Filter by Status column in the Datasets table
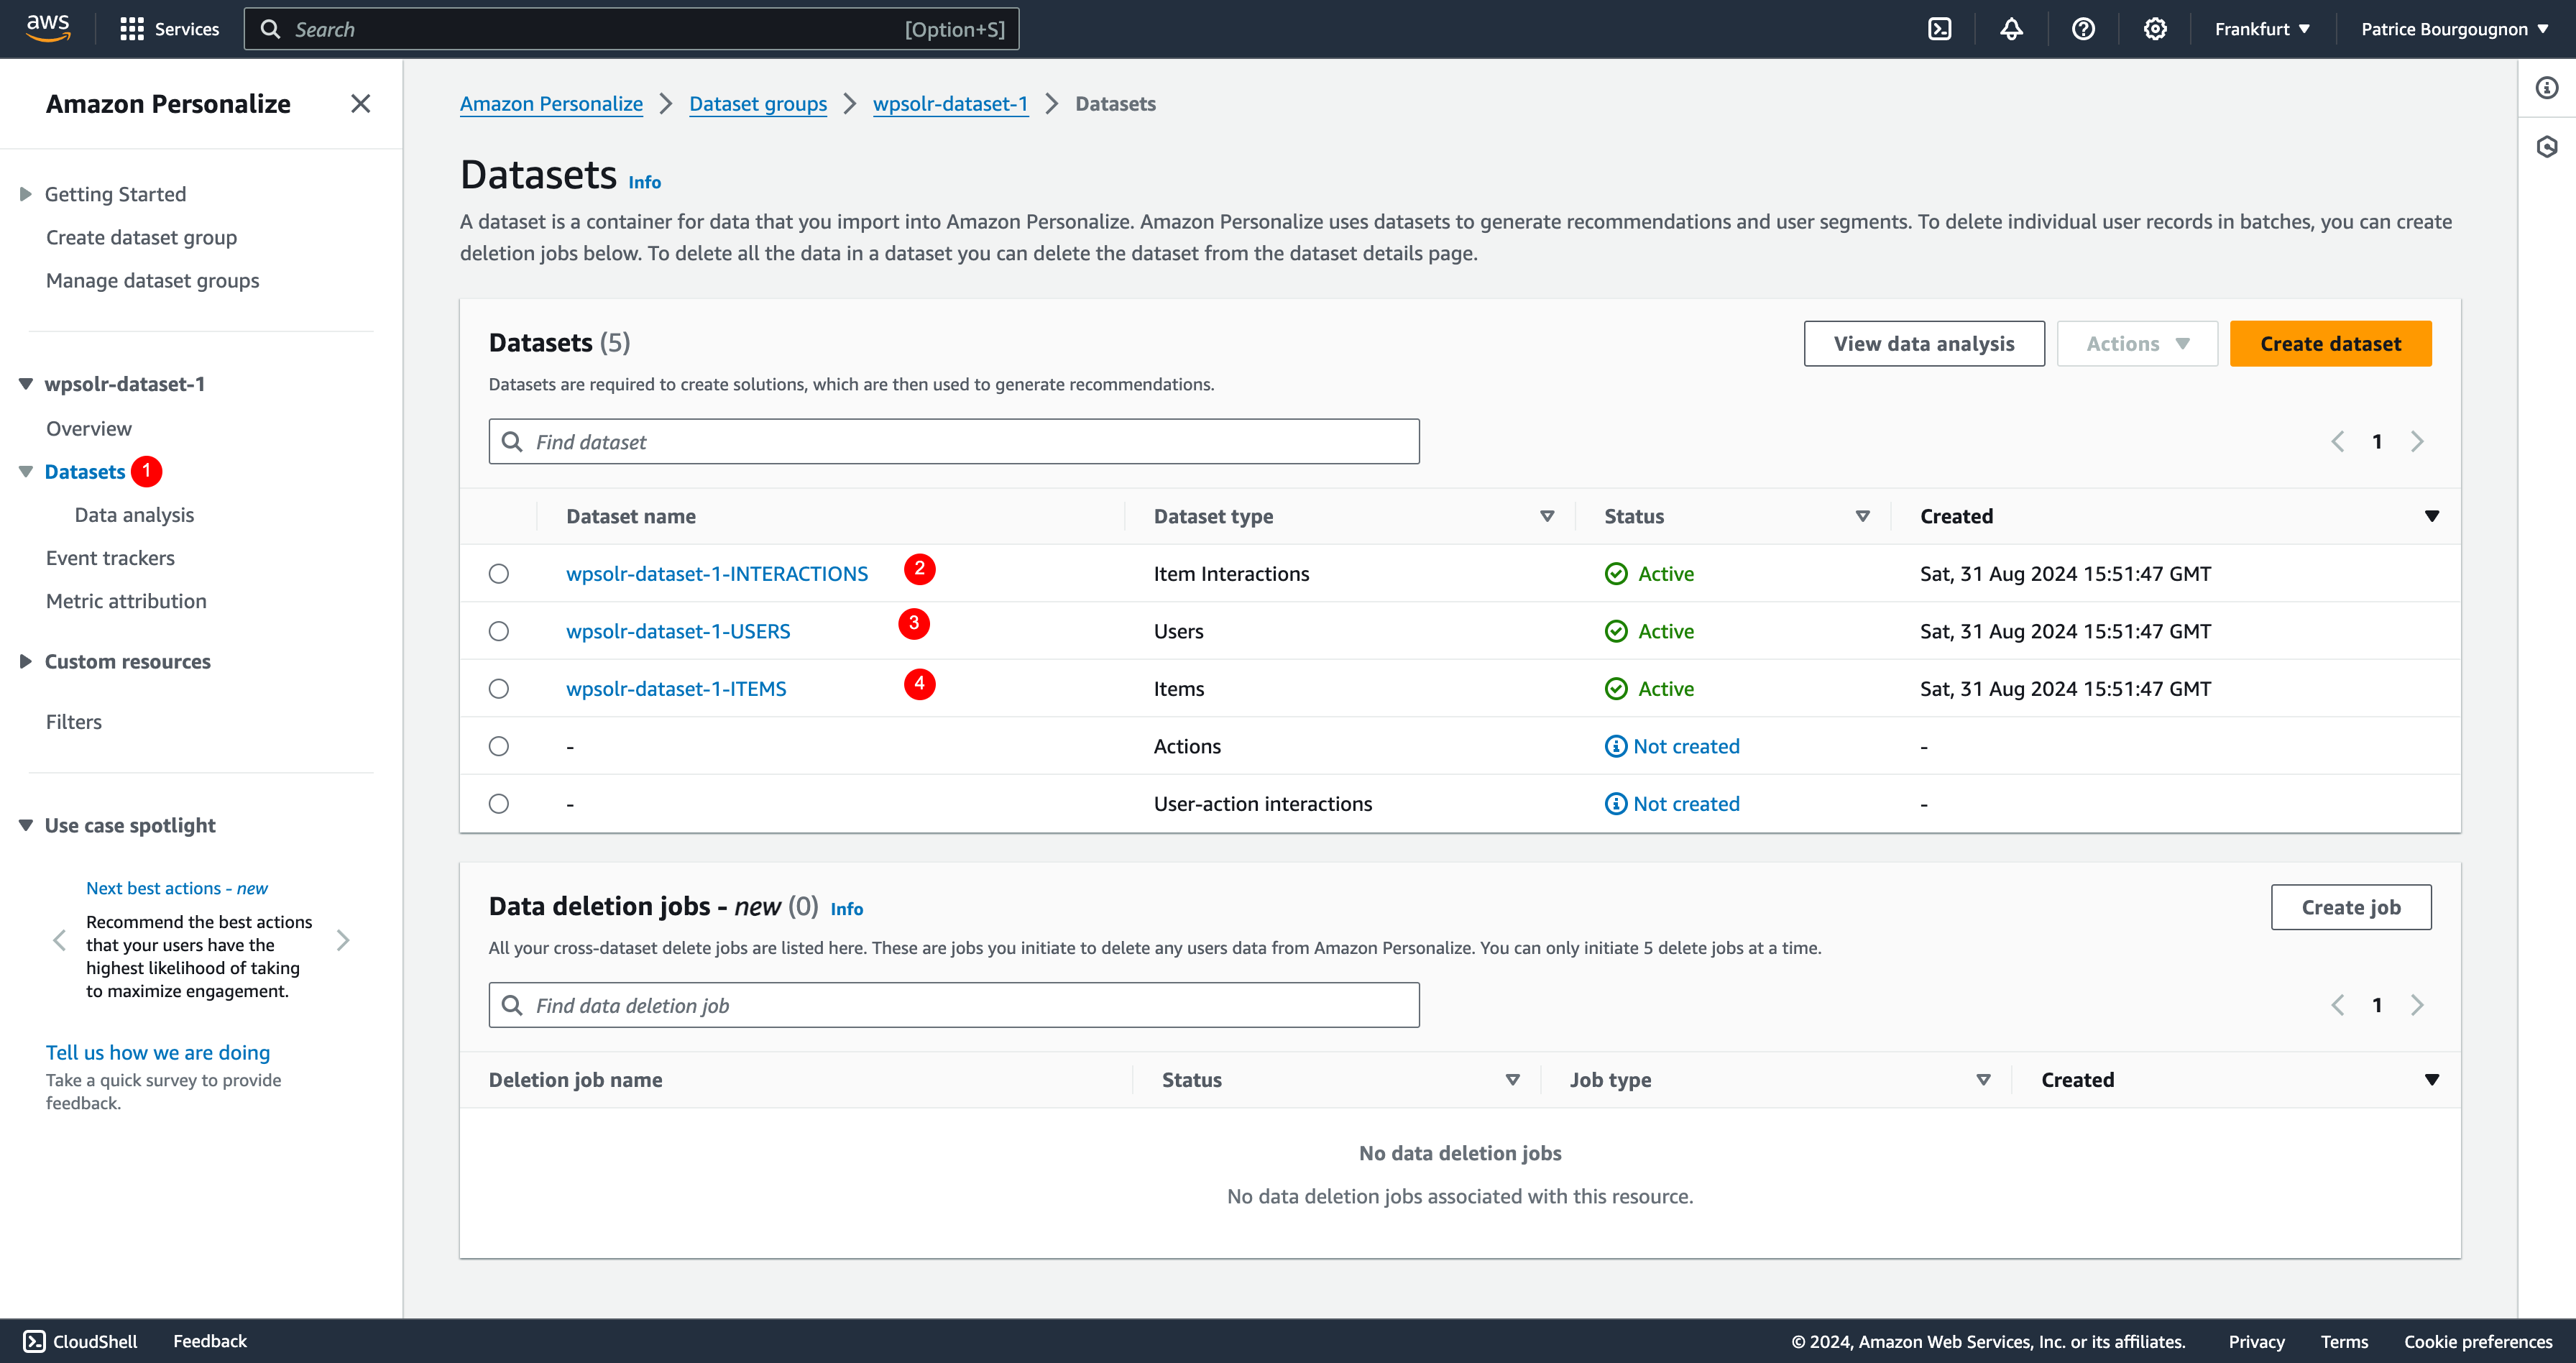The width and height of the screenshot is (2576, 1363). click(x=1862, y=517)
